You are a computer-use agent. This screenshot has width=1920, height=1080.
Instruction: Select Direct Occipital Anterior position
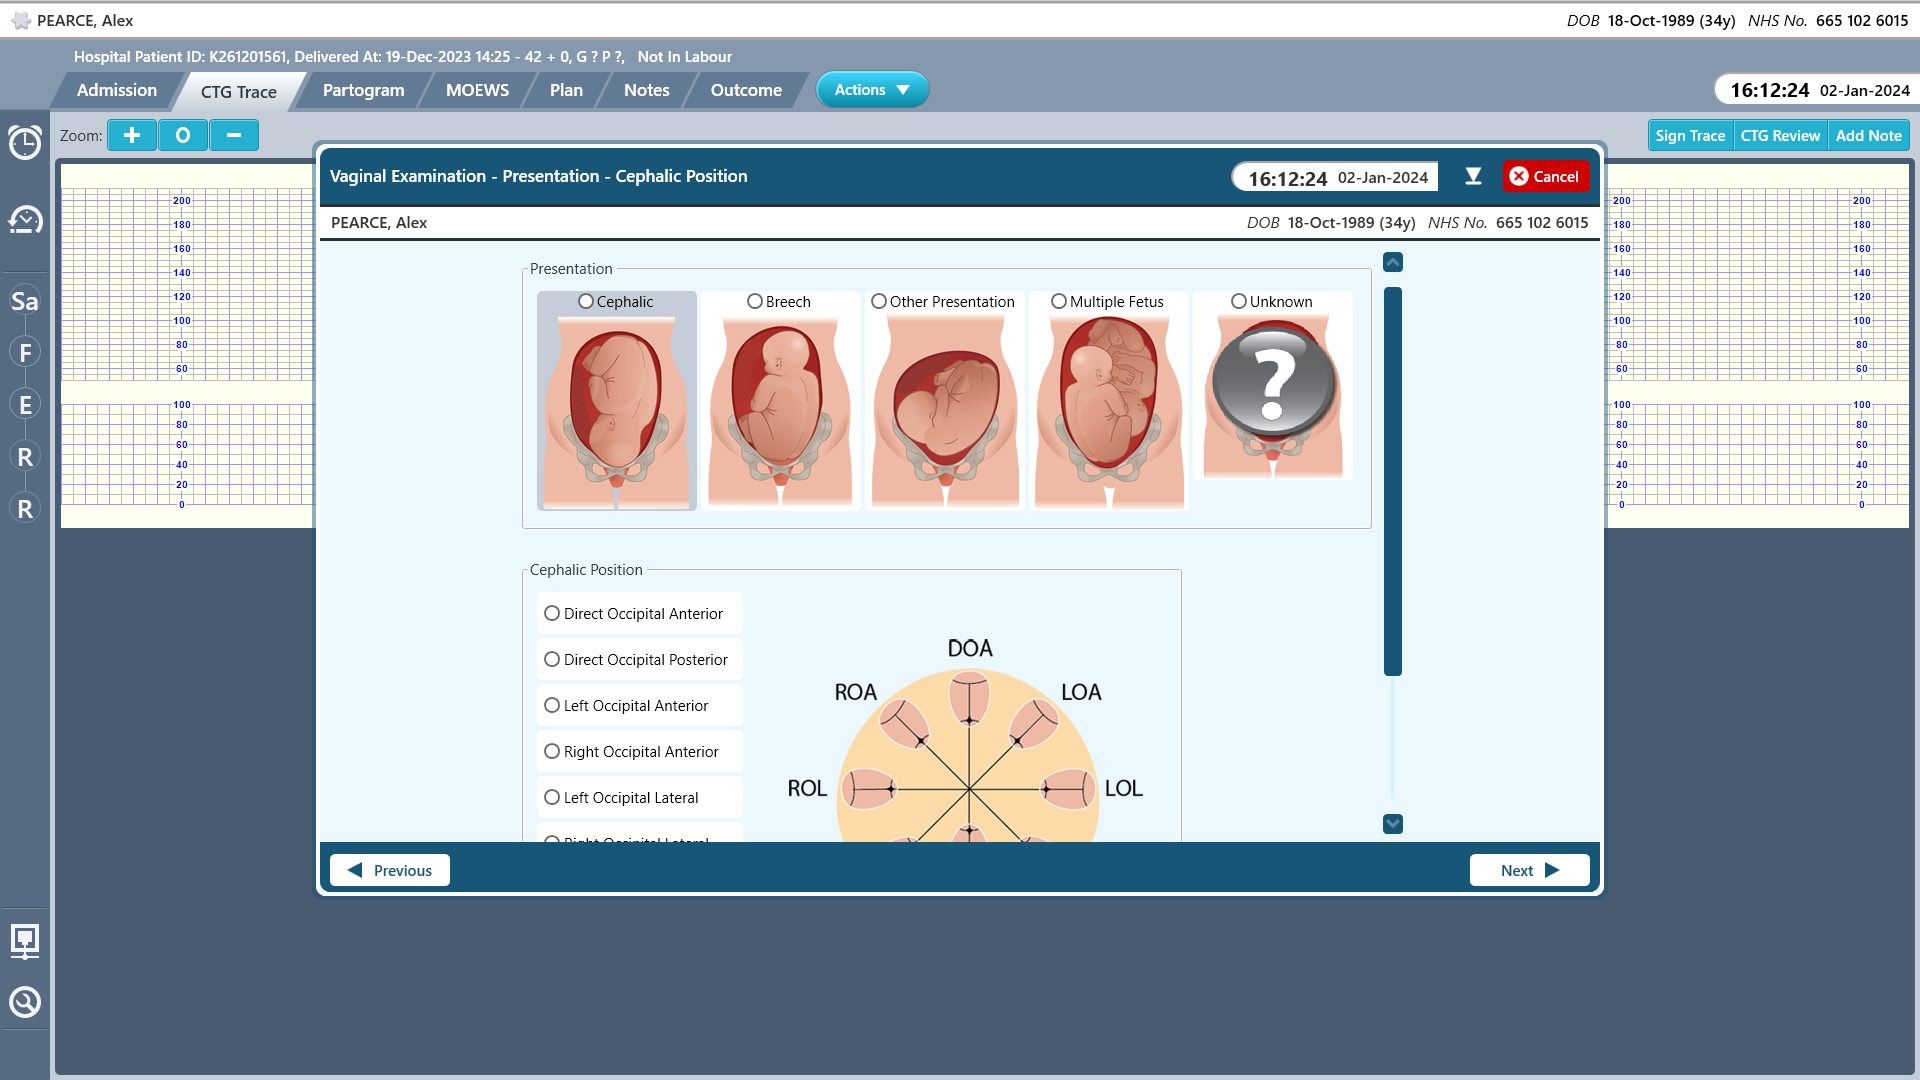640,613
